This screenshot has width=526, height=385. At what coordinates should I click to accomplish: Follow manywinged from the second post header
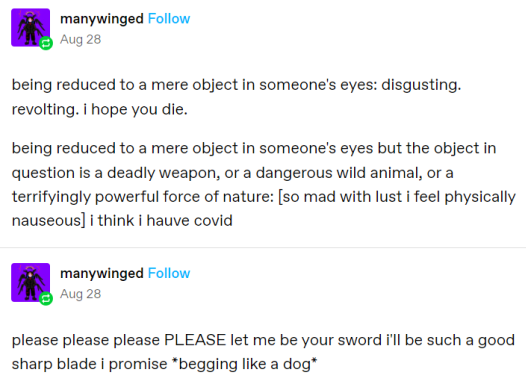pyautogui.click(x=169, y=273)
